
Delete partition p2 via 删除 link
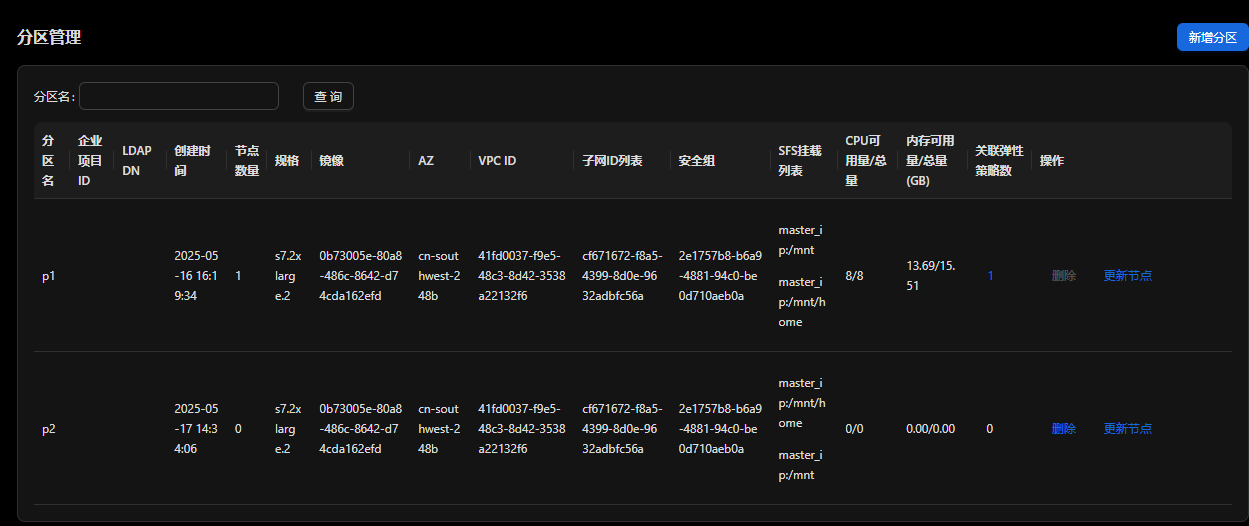(1064, 428)
